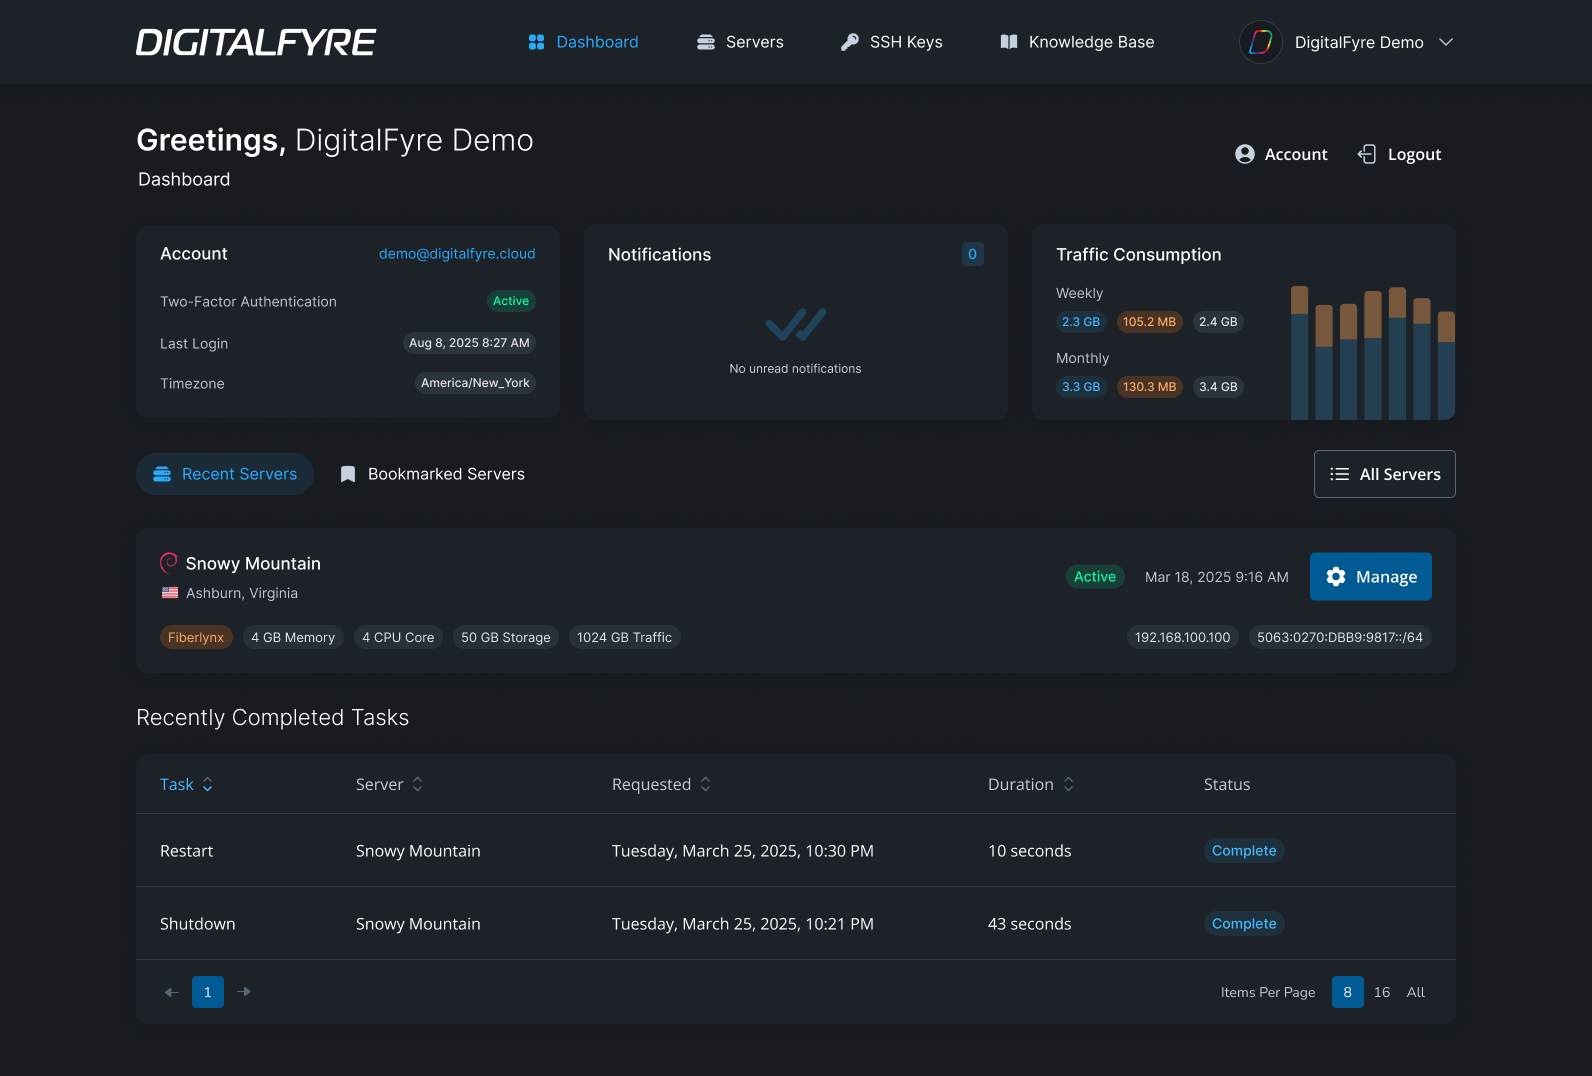Show All items per page
The image size is (1592, 1076).
coord(1416,992)
